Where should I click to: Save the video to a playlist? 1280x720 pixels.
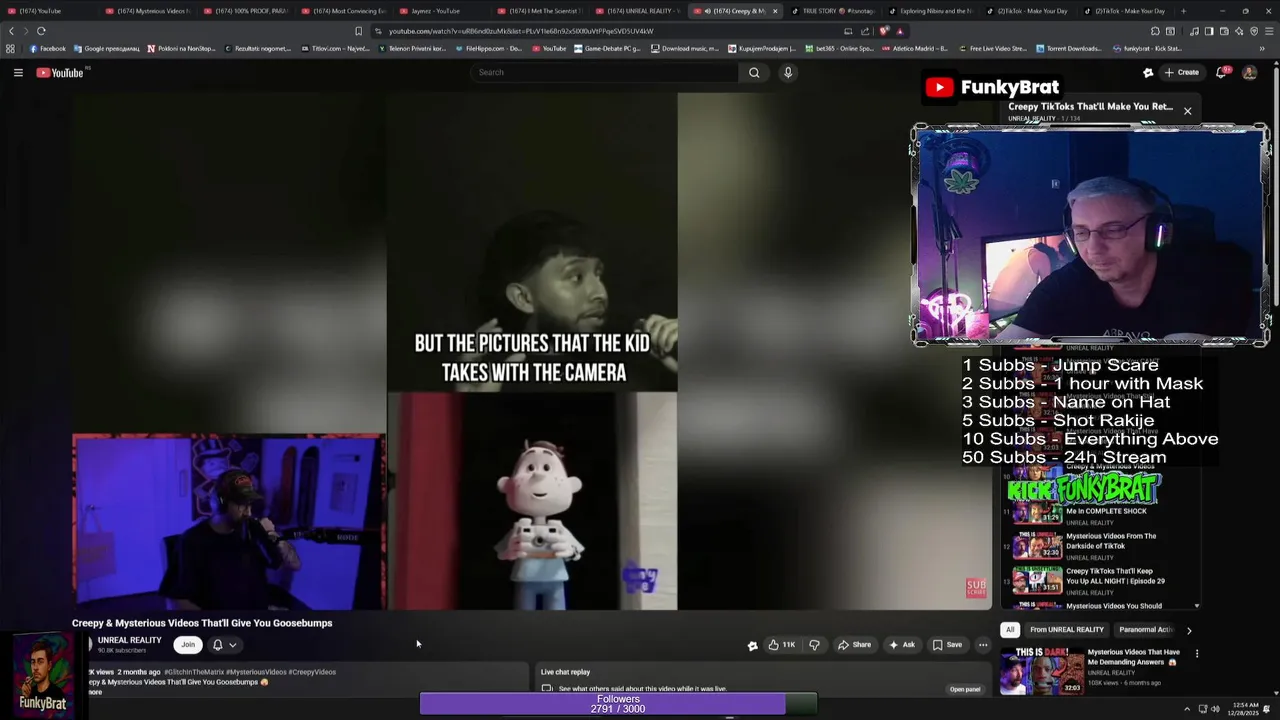(x=947, y=645)
